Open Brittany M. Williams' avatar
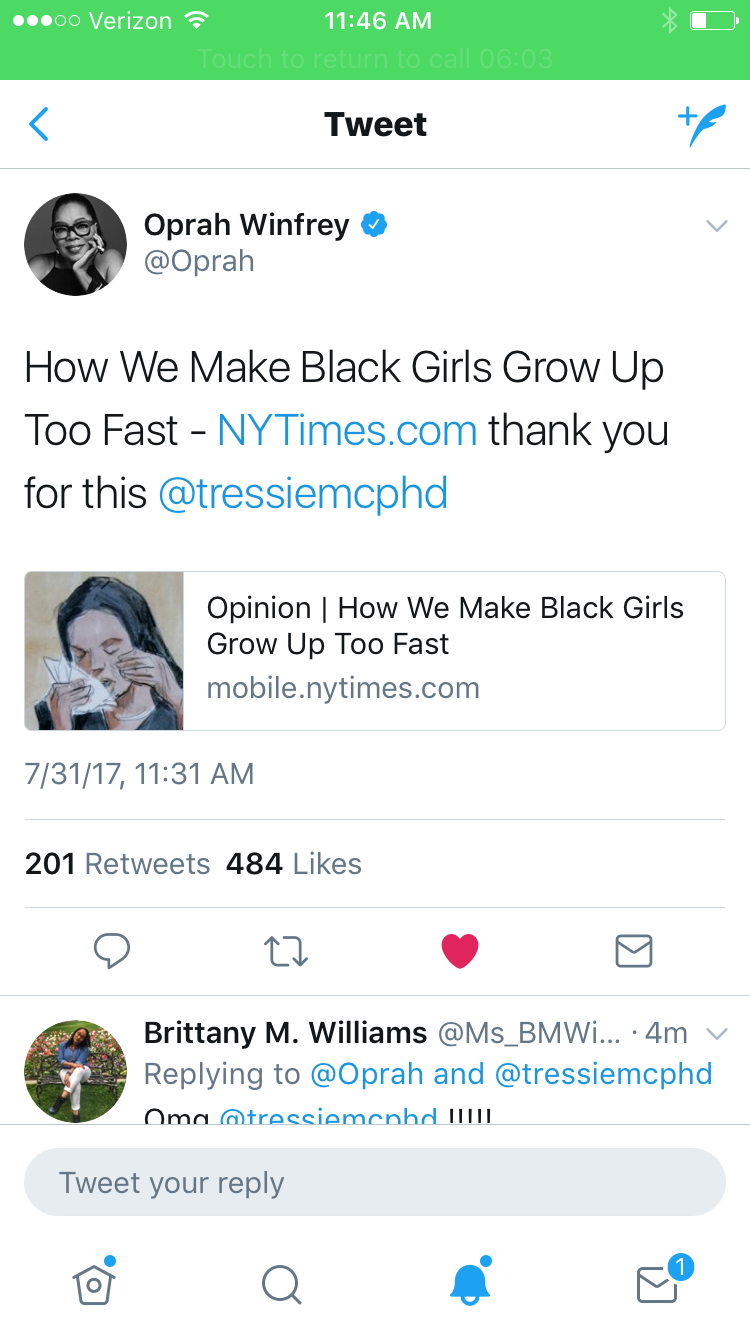Screen dimensions: 750x1334 click(x=76, y=1071)
